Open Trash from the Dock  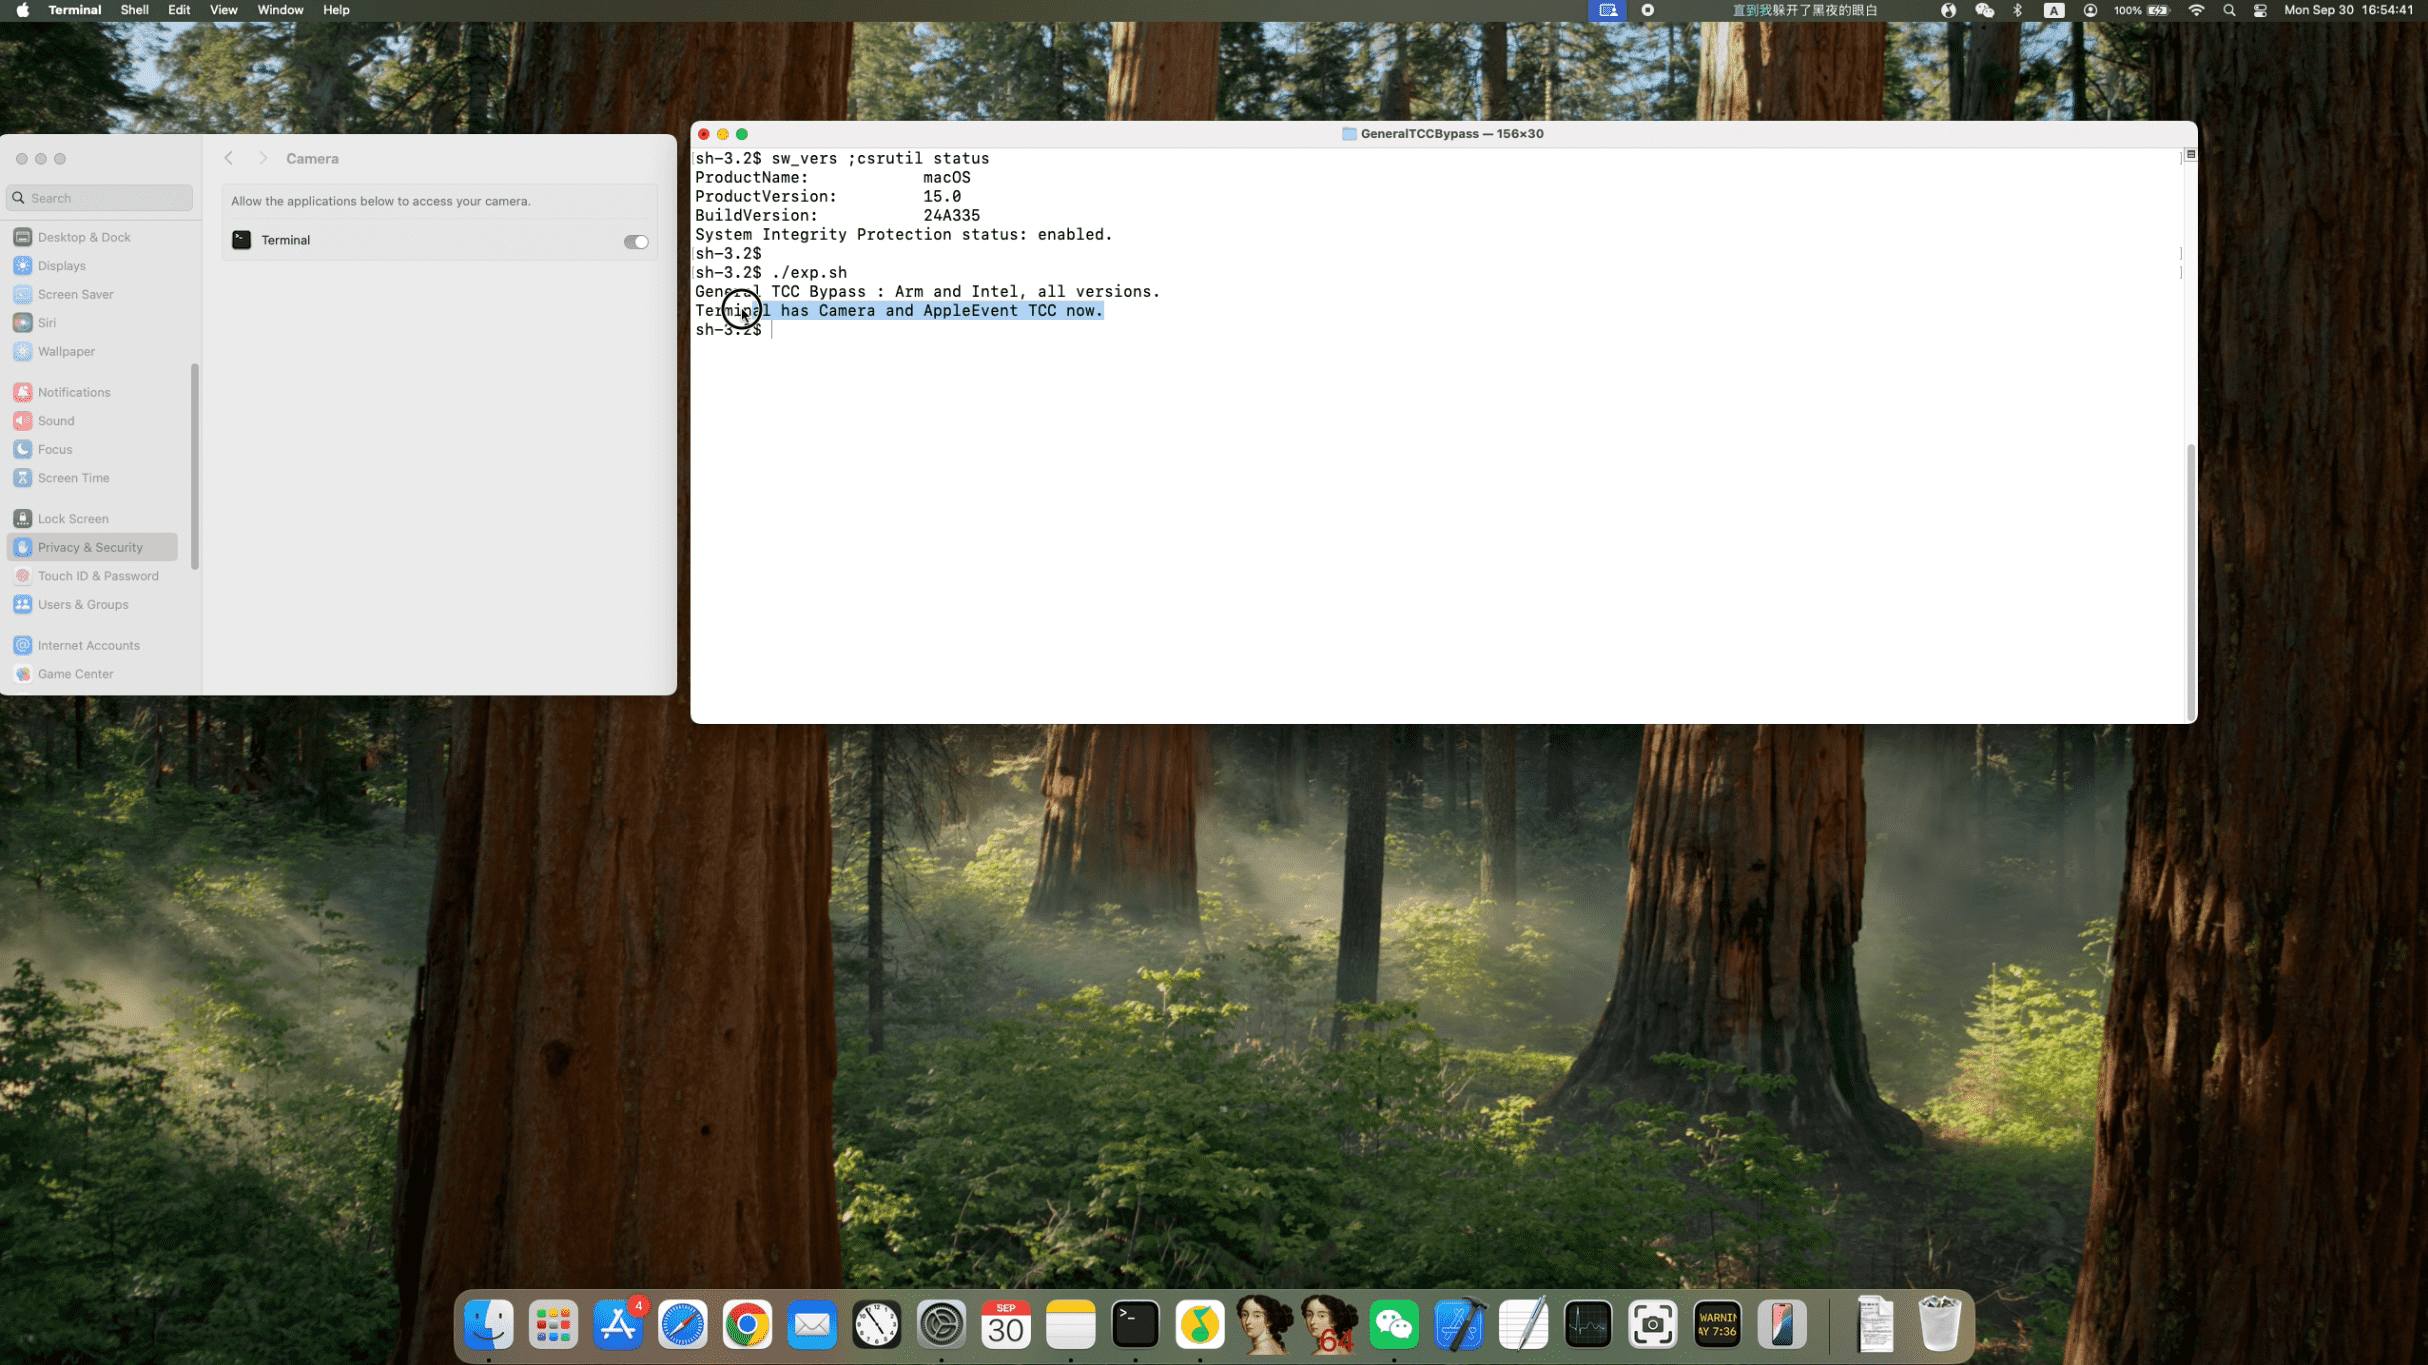[1940, 1325]
